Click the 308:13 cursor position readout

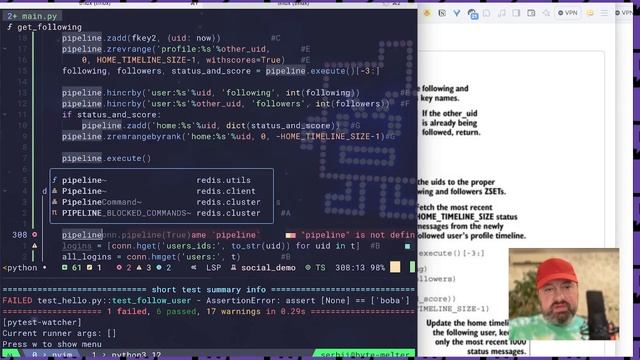point(350,268)
